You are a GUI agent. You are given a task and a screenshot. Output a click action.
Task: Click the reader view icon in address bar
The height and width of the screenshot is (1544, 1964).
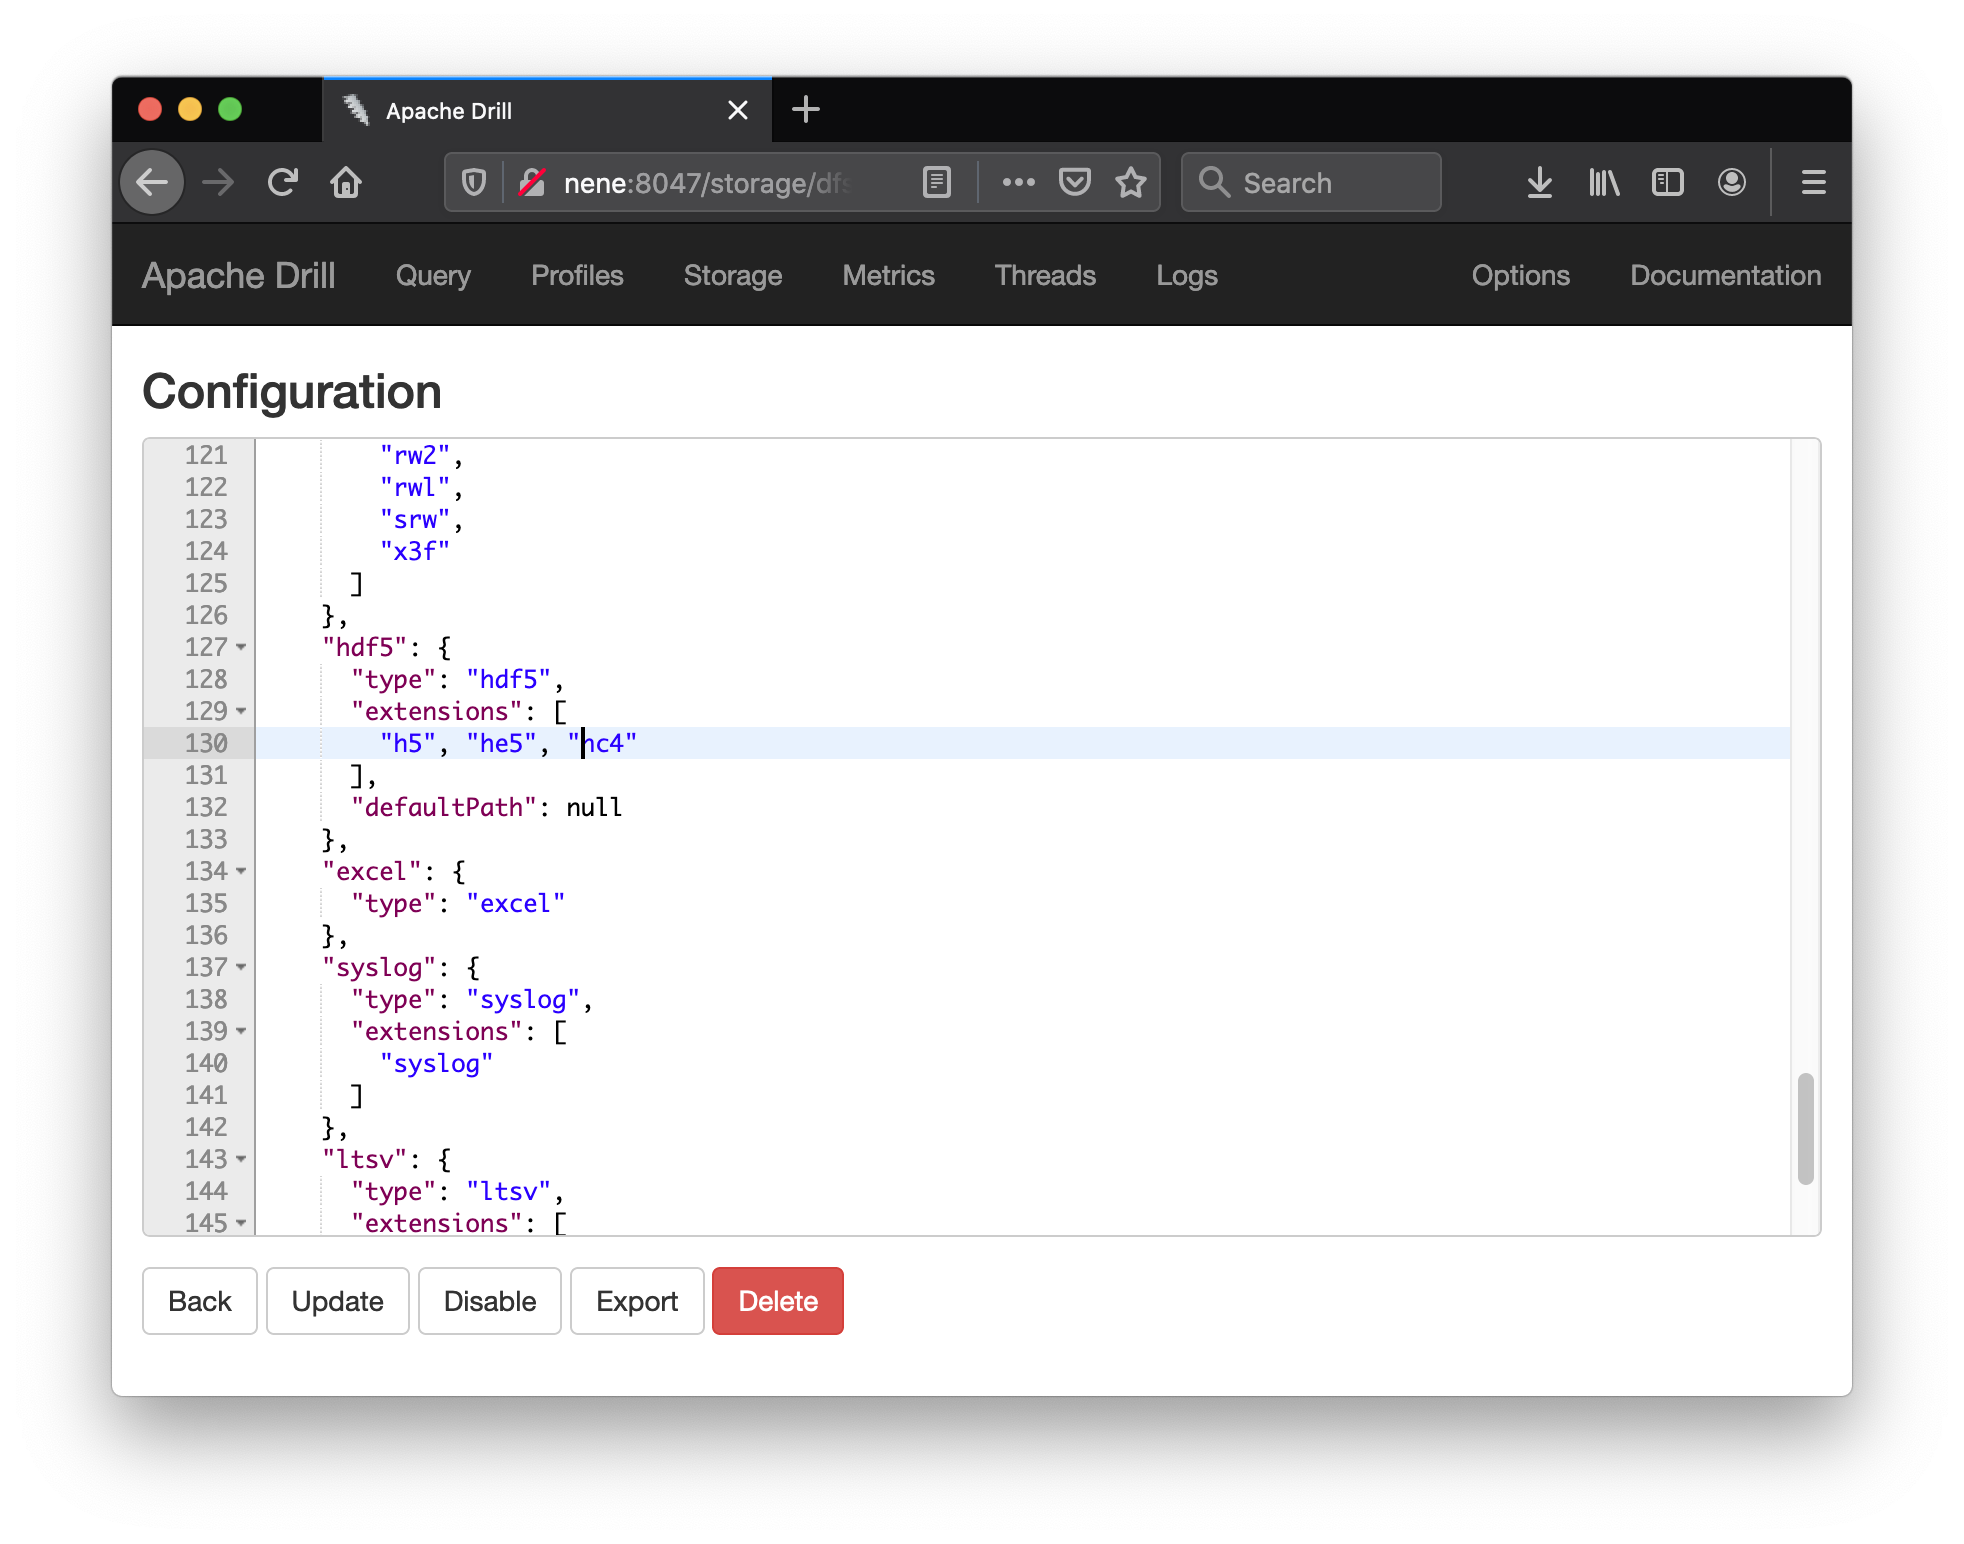pyautogui.click(x=934, y=180)
